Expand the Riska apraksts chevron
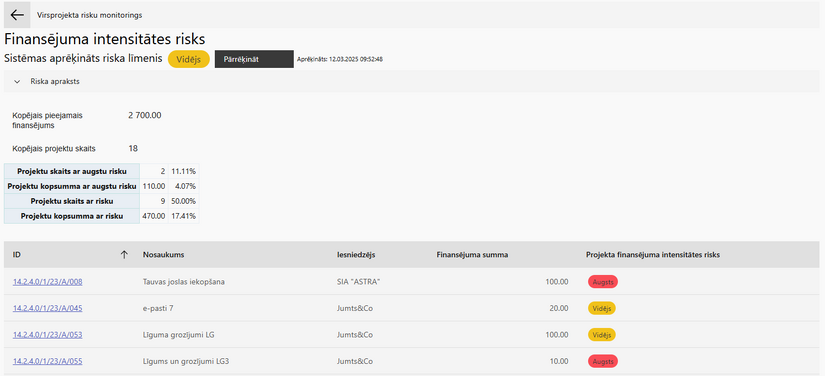The width and height of the screenshot is (825, 376). point(17,82)
